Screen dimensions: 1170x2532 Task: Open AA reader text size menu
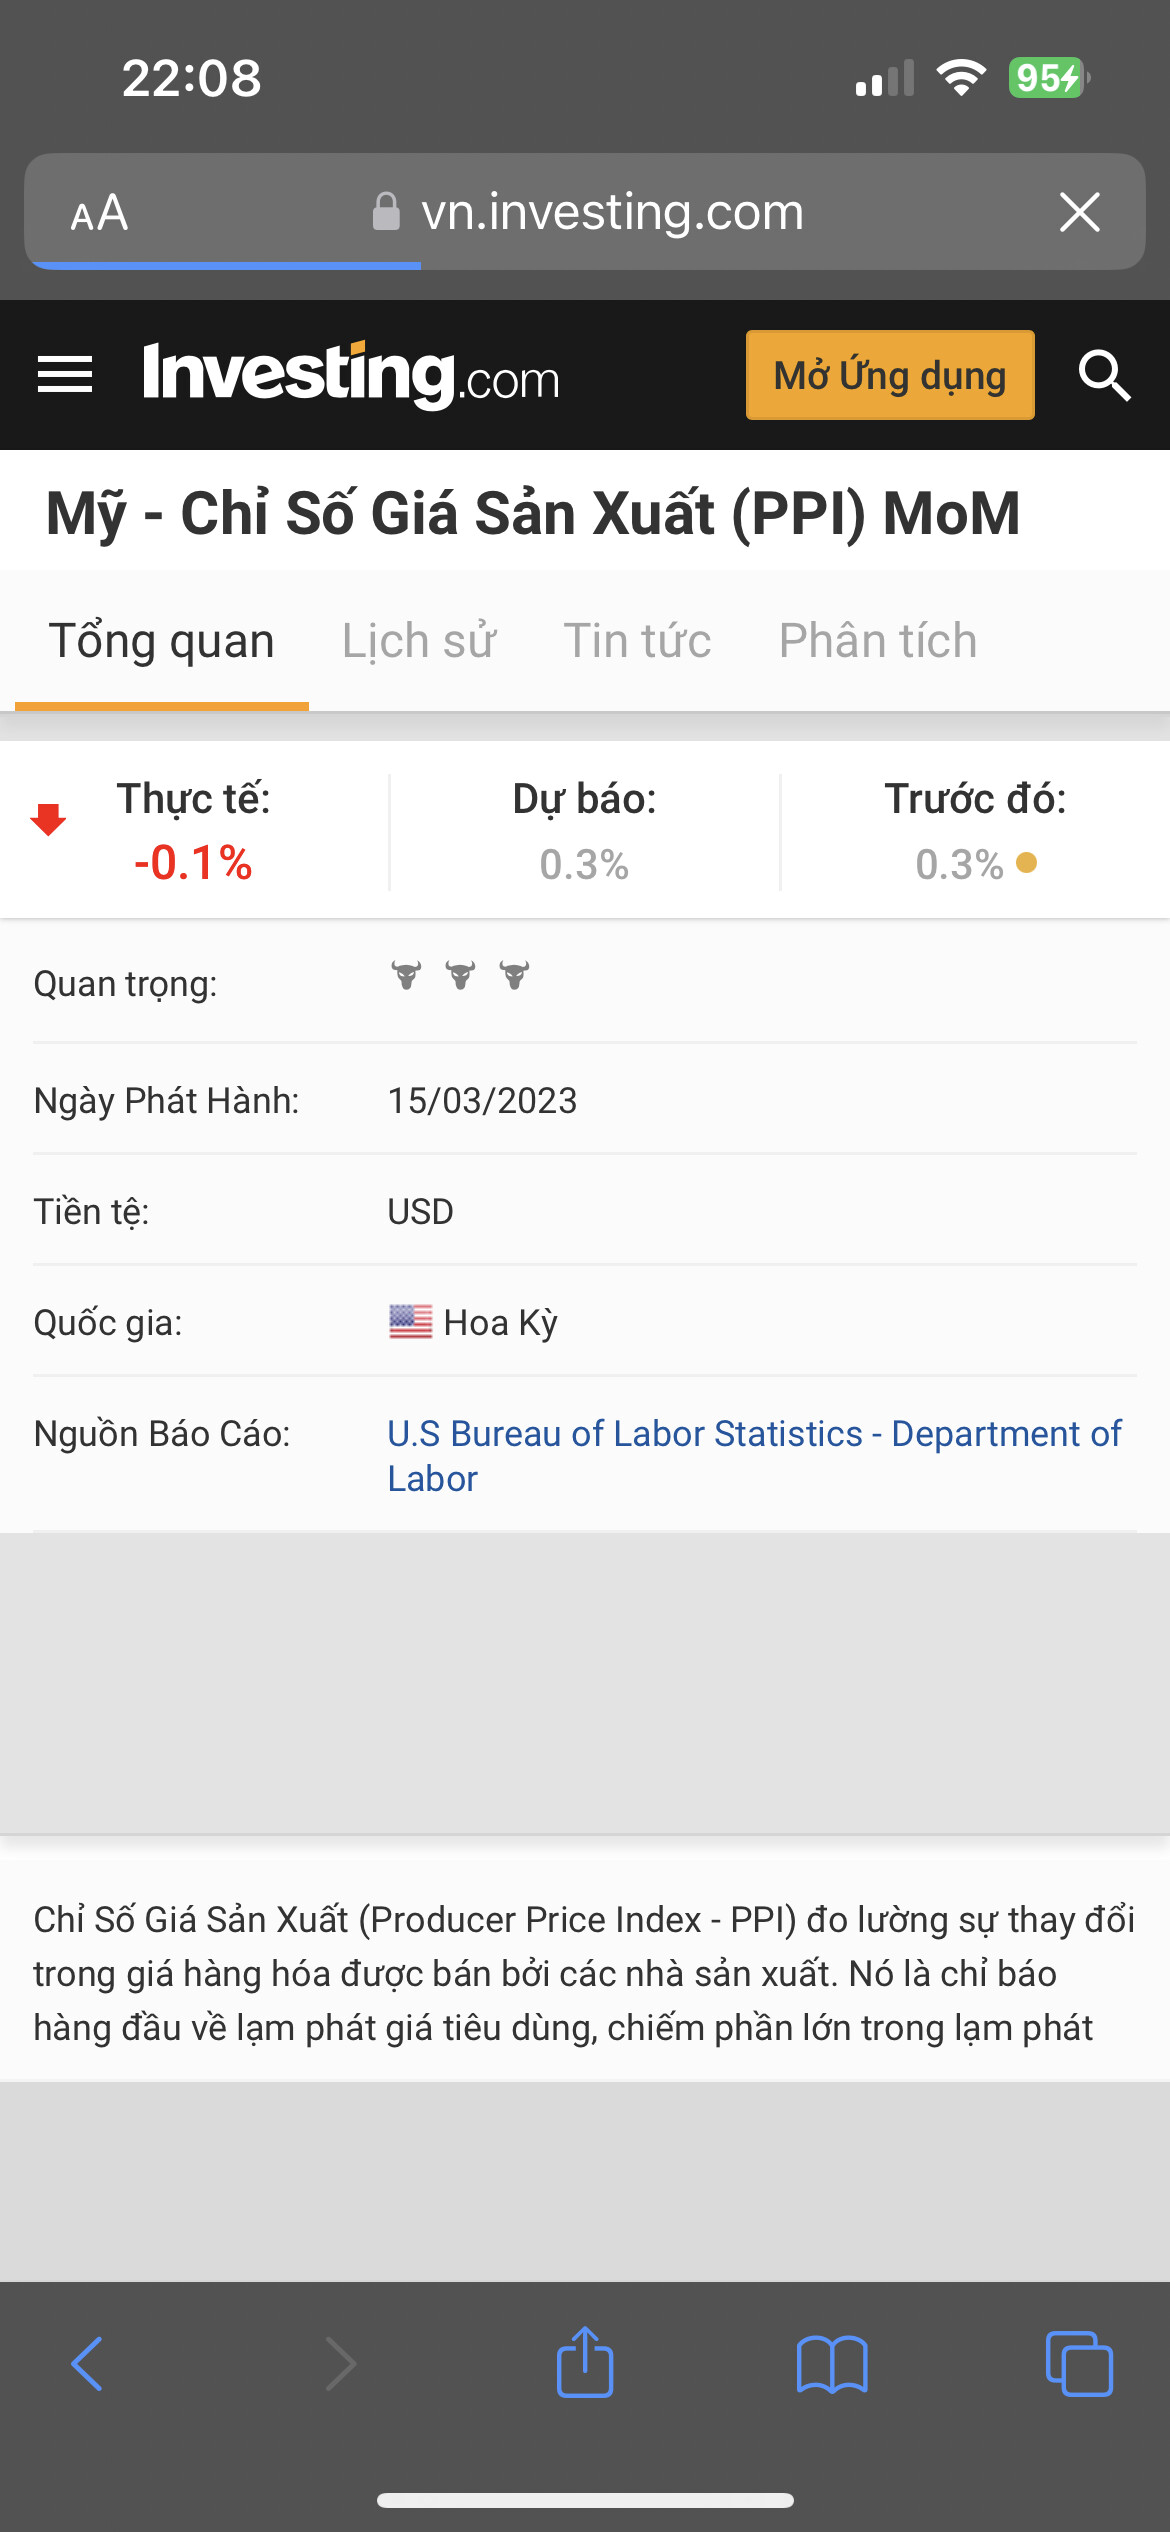(99, 213)
